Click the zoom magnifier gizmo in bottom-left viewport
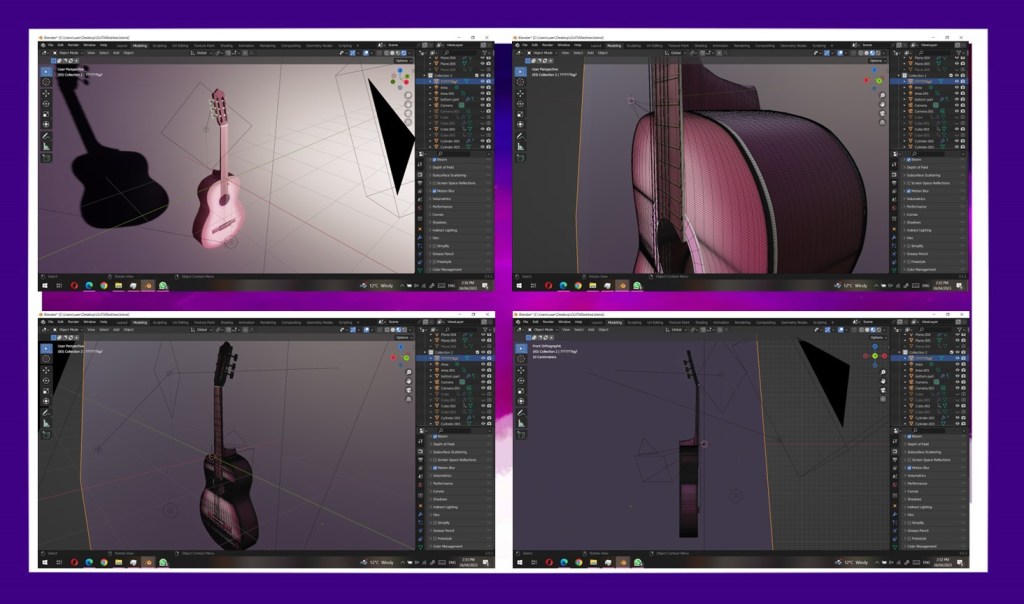Image resolution: width=1024 pixels, height=604 pixels. (x=409, y=373)
